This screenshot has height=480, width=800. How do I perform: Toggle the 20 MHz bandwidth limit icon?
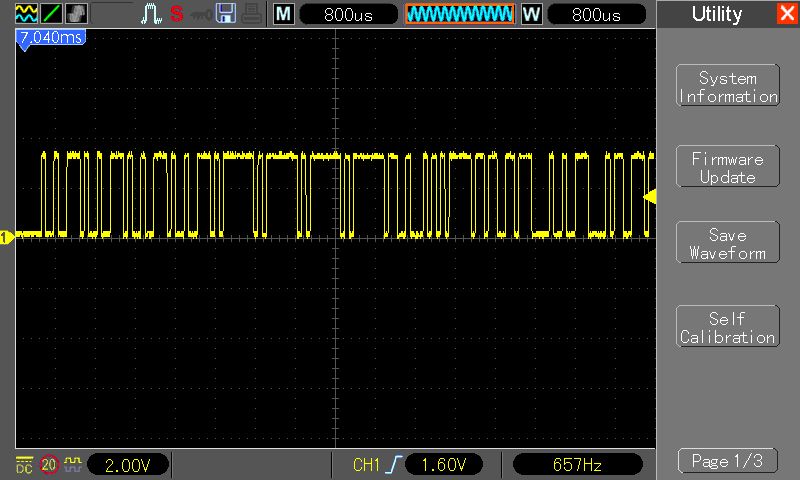(49, 464)
